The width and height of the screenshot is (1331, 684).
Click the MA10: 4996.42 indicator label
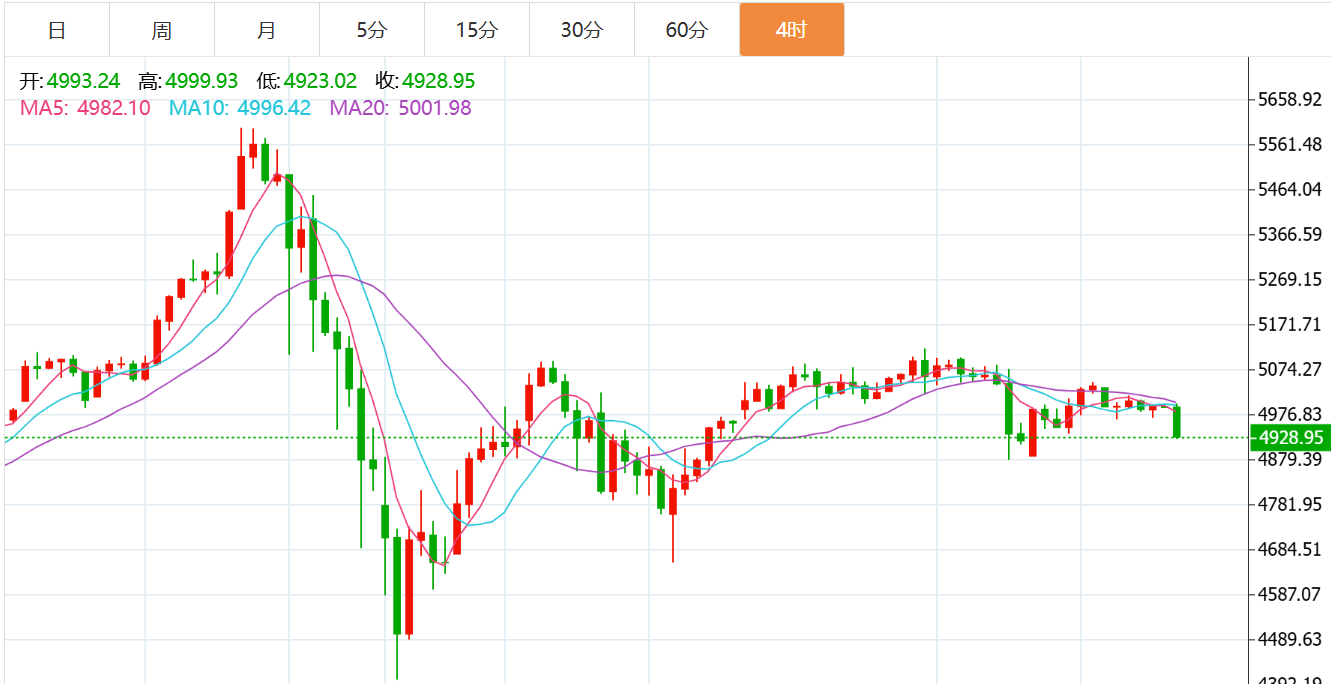pos(240,108)
